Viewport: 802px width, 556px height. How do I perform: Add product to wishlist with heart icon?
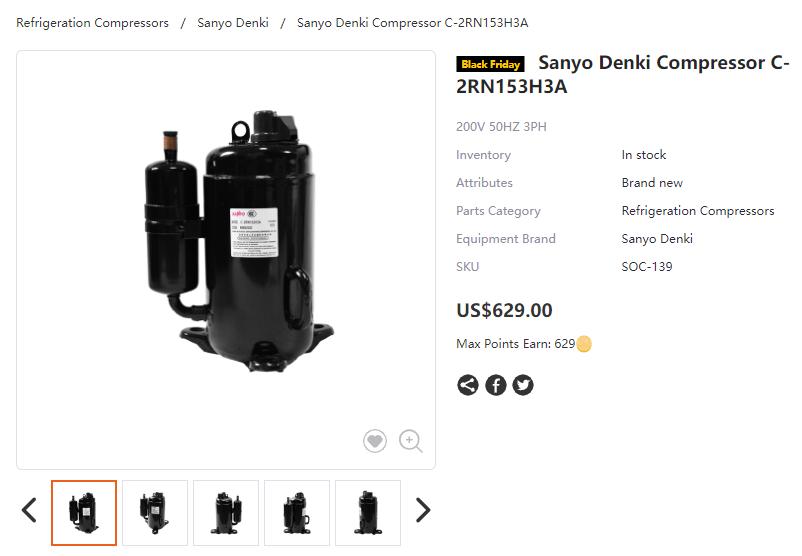pyautogui.click(x=375, y=440)
